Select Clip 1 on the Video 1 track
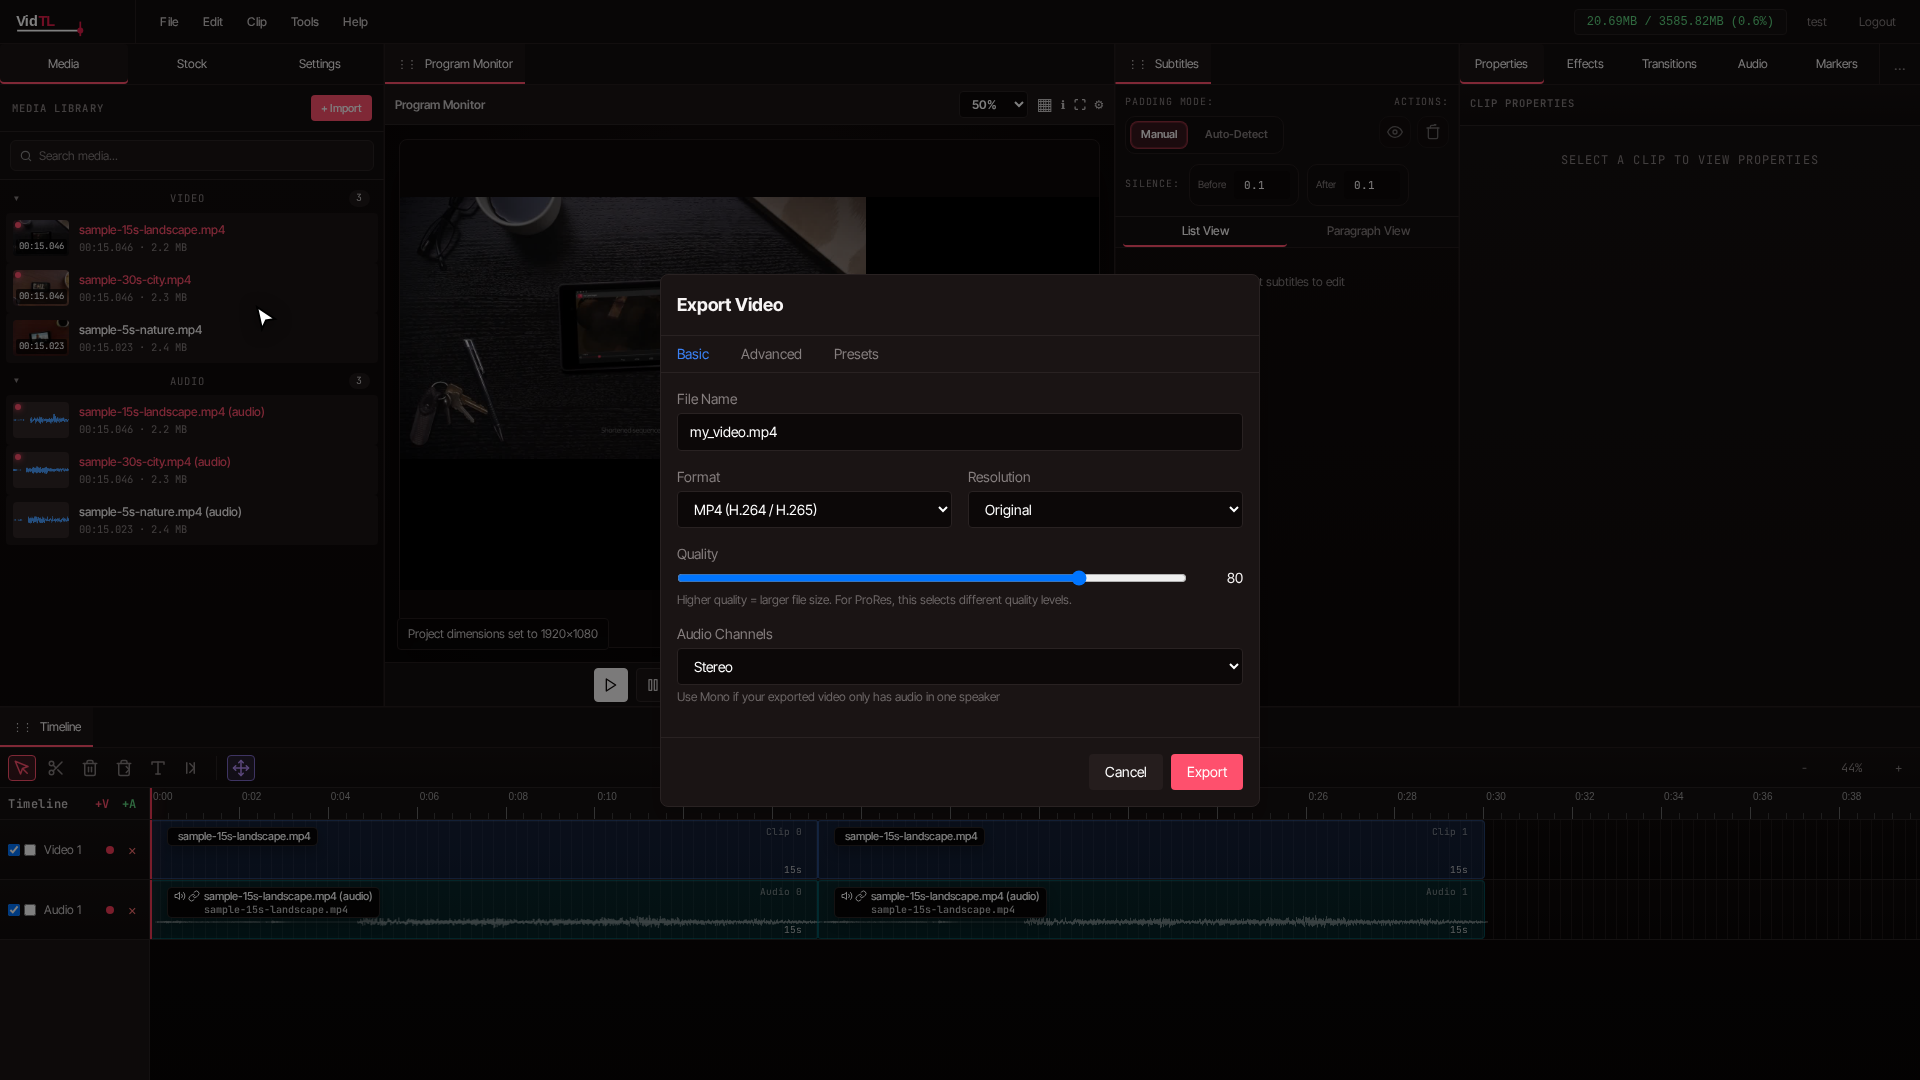The width and height of the screenshot is (1920, 1080). pyautogui.click(x=1151, y=850)
